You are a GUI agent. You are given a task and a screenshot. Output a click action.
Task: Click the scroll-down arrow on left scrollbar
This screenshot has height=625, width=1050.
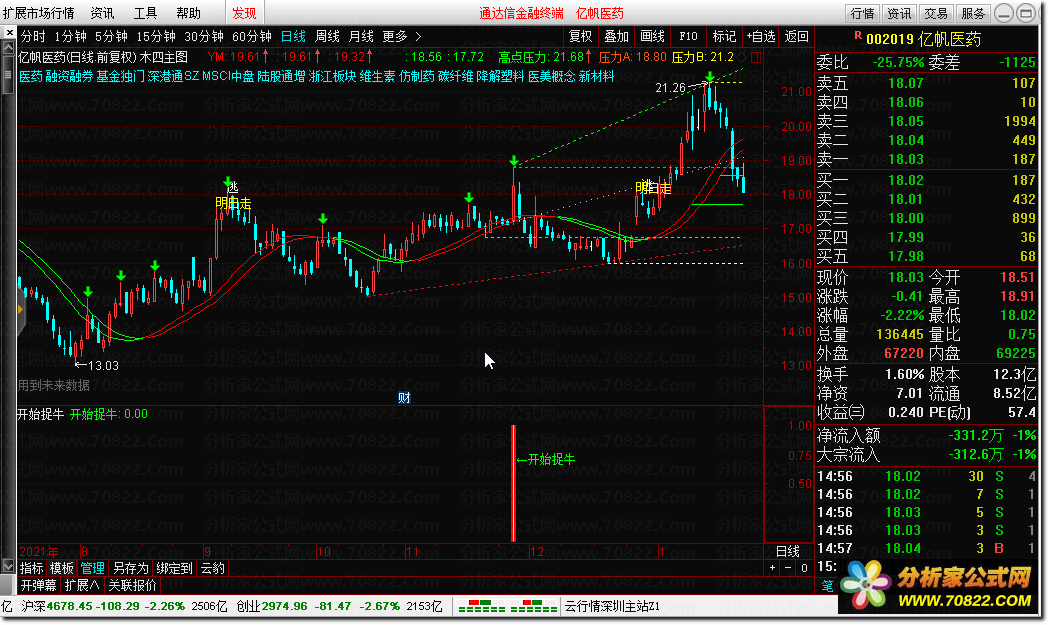click(8, 567)
